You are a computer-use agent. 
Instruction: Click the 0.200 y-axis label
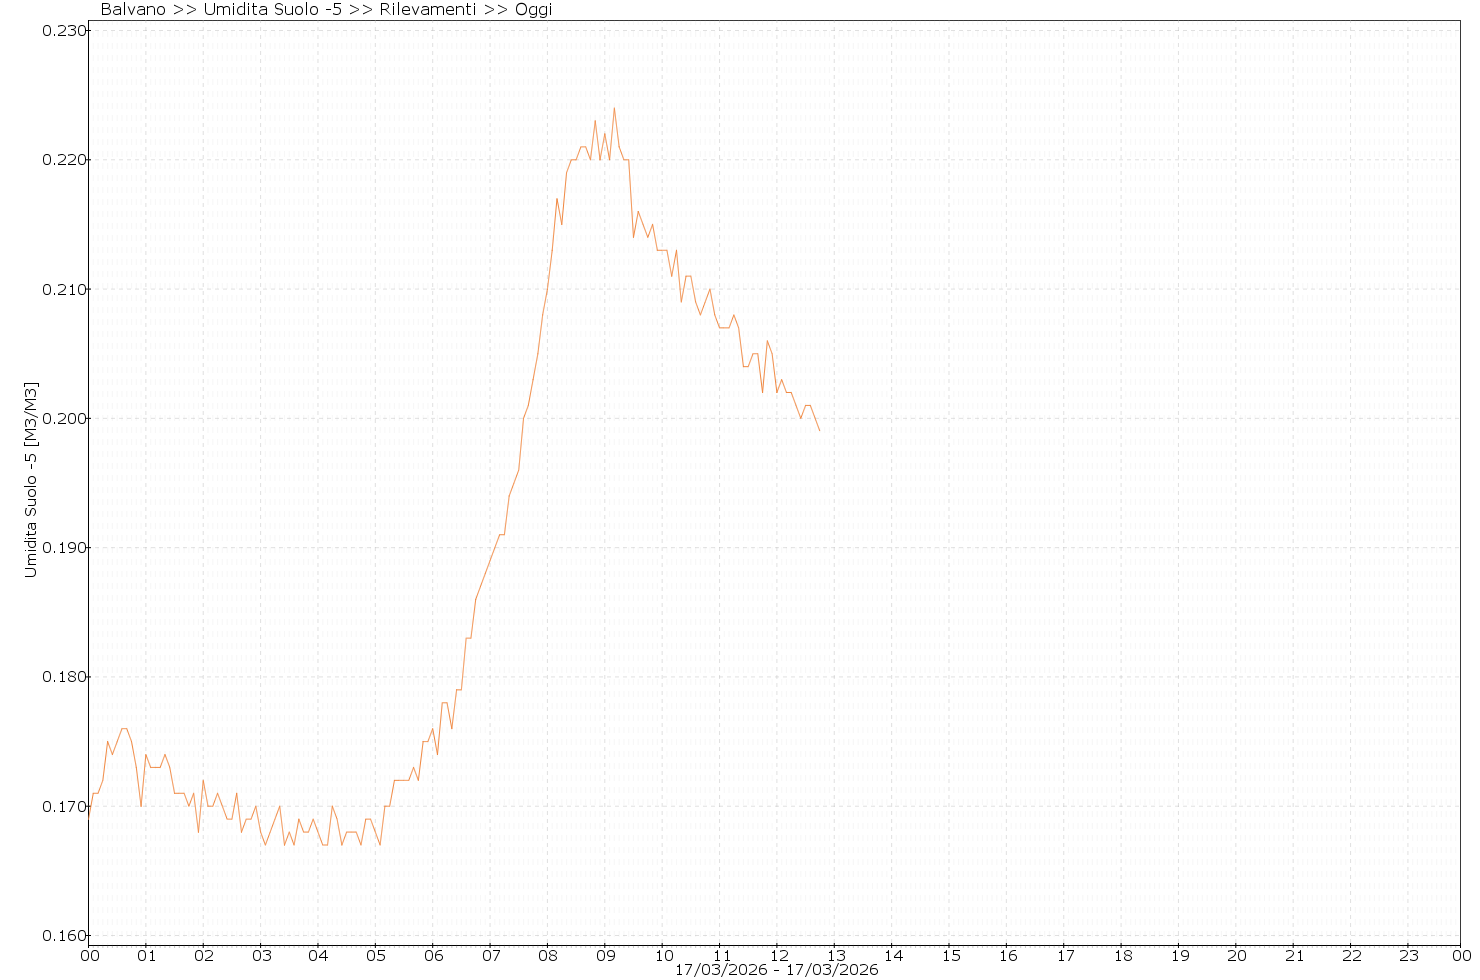pyautogui.click(x=61, y=419)
